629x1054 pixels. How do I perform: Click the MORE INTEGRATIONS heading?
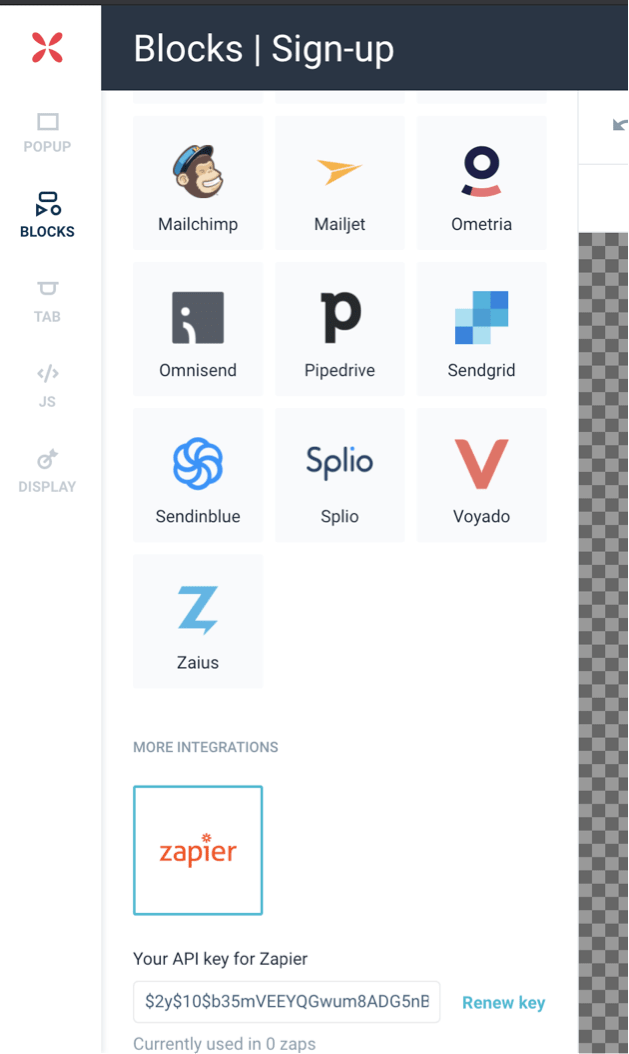pyautogui.click(x=206, y=747)
